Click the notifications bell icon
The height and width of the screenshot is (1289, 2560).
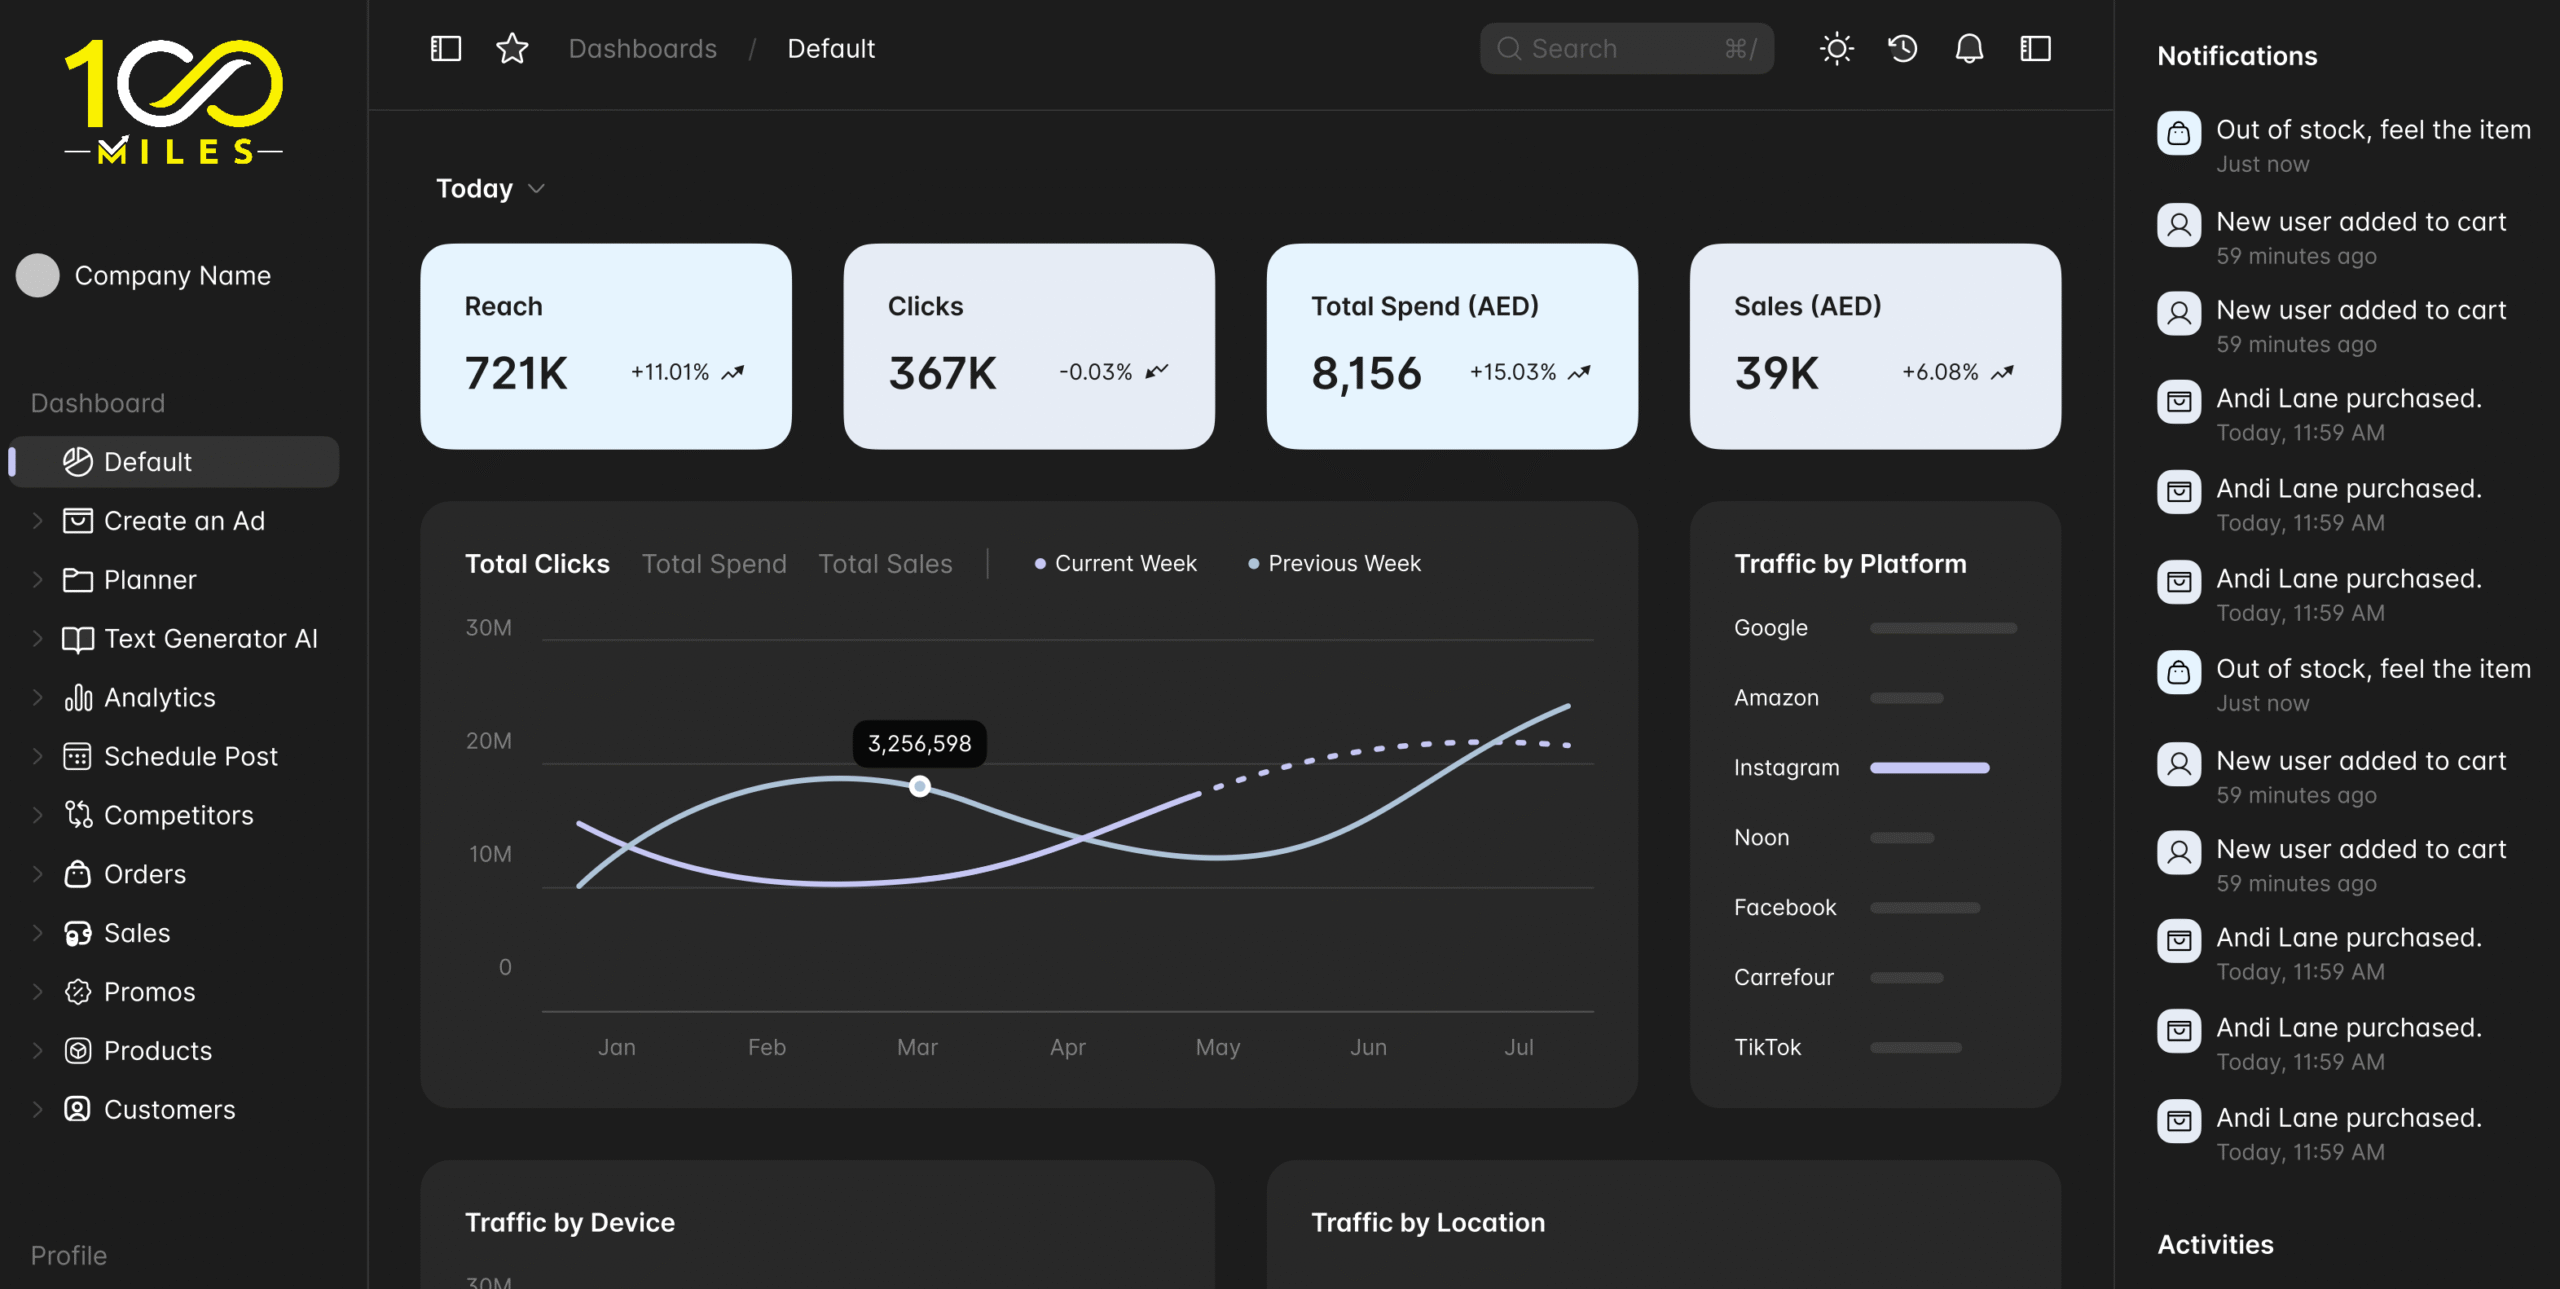click(x=1969, y=48)
